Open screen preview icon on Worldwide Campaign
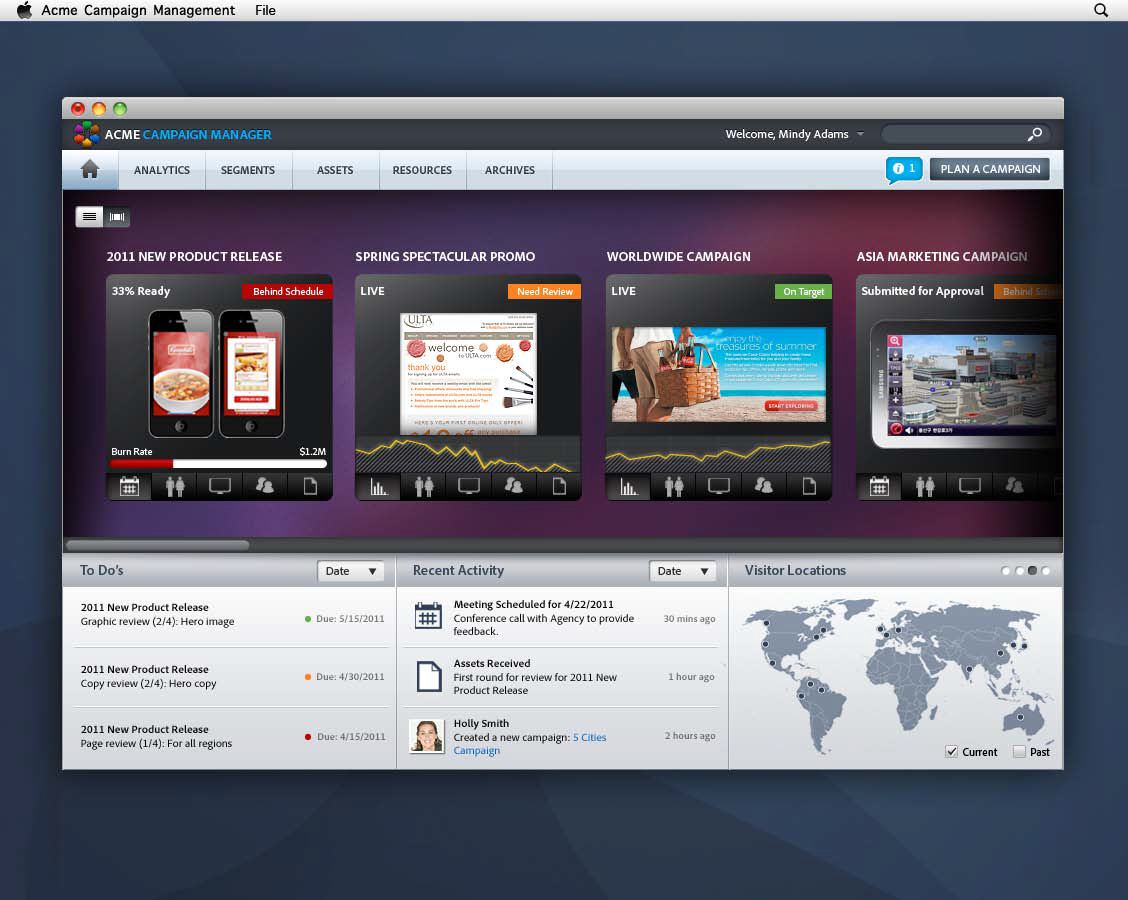1128x900 pixels. (x=719, y=487)
